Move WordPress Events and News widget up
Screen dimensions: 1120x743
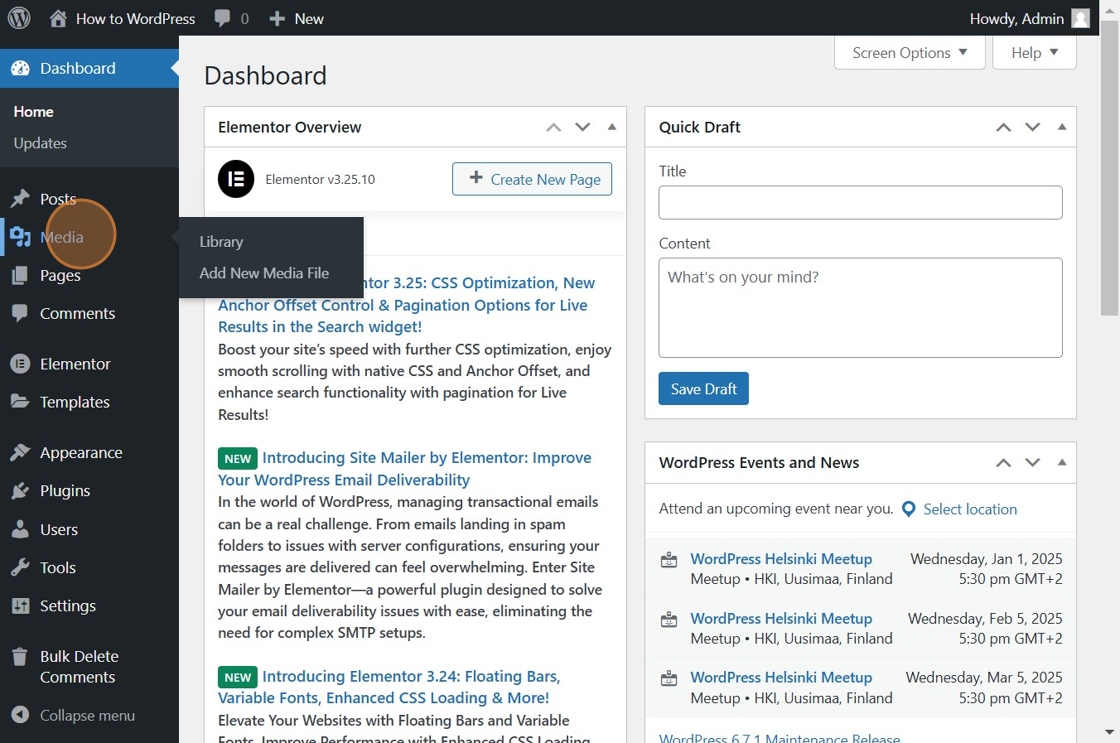tap(1004, 462)
